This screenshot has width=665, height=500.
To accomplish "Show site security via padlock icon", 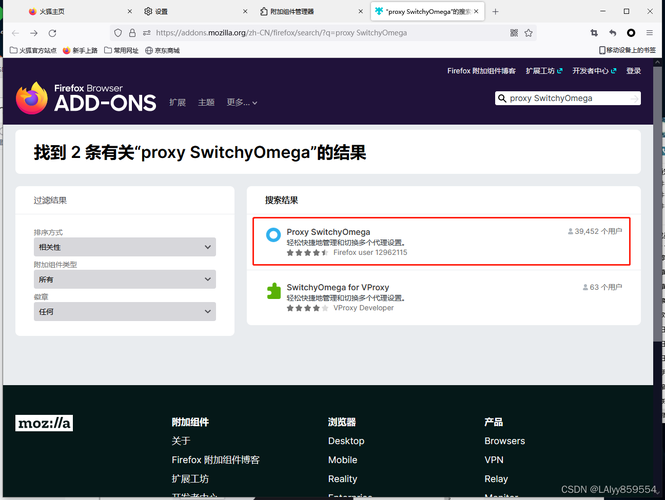I will tap(133, 33).
